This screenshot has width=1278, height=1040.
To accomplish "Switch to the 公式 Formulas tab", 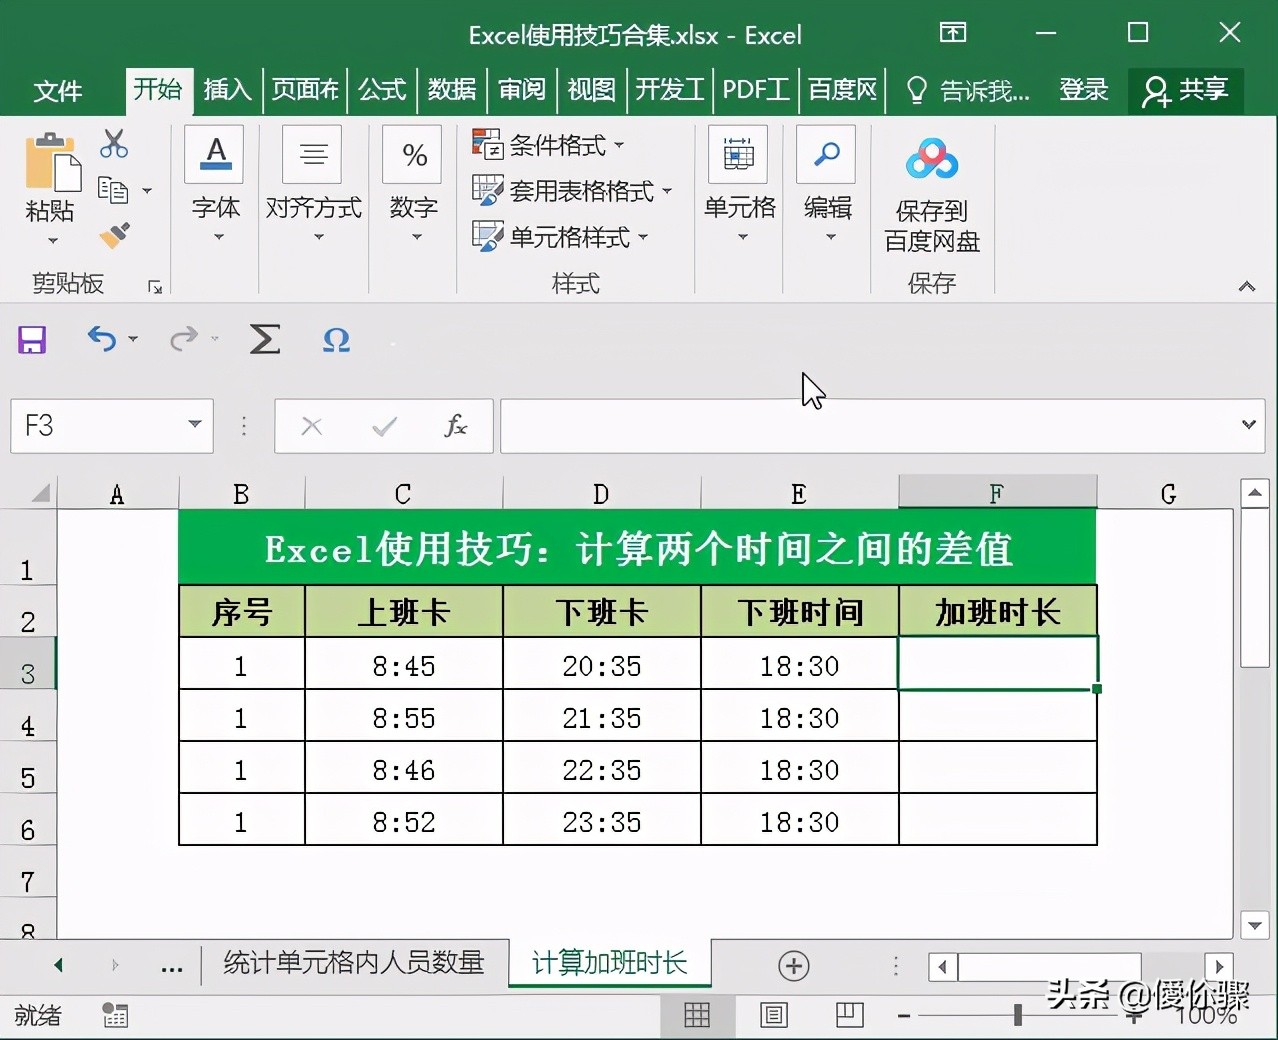I will pos(382,90).
